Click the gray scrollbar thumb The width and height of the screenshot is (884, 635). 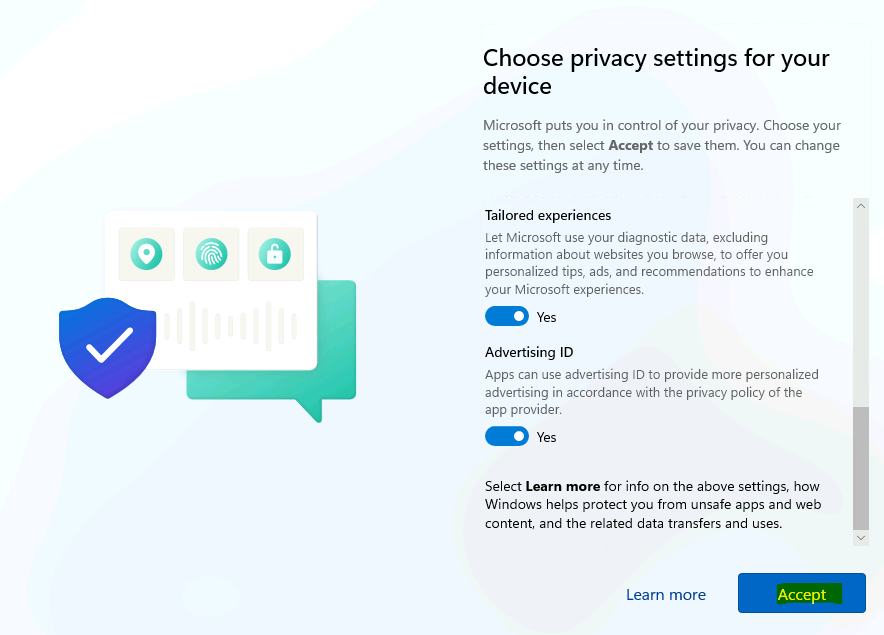pyautogui.click(x=861, y=468)
